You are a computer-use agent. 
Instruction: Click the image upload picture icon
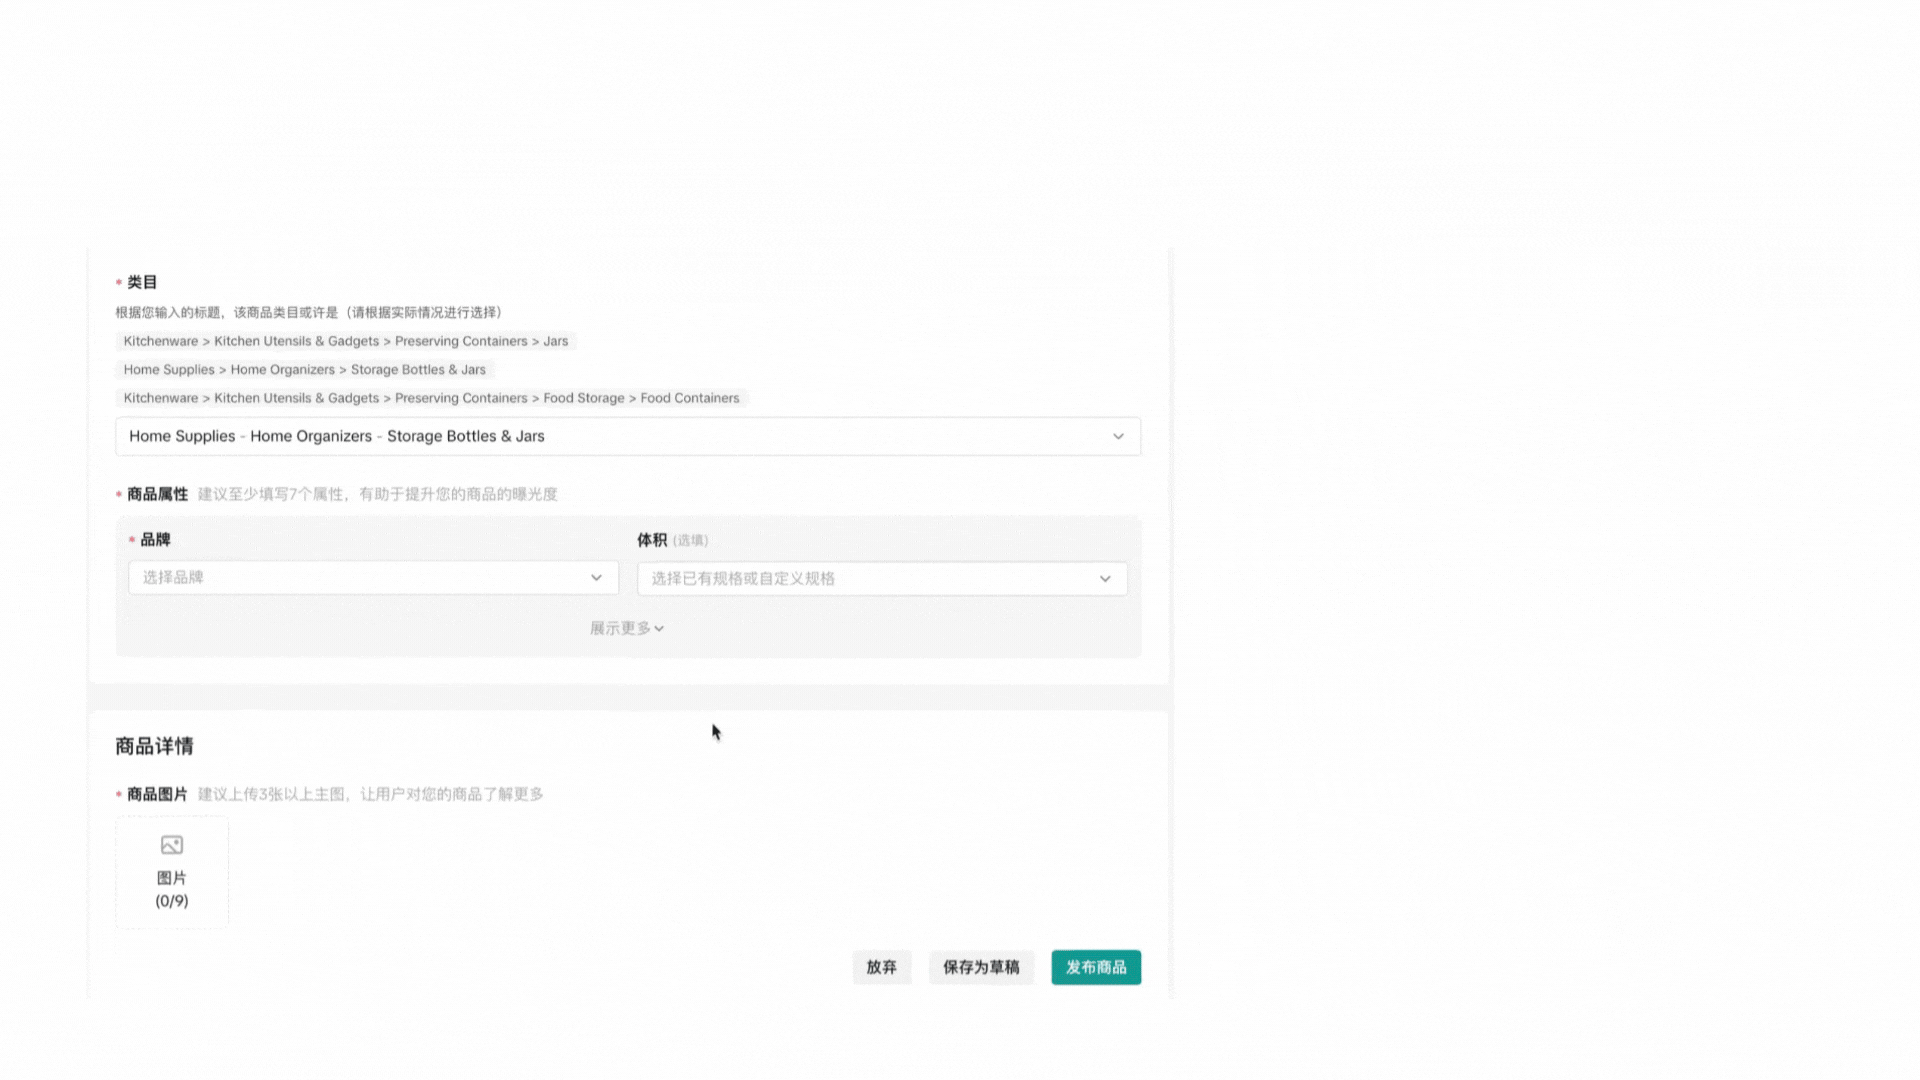[x=172, y=845]
